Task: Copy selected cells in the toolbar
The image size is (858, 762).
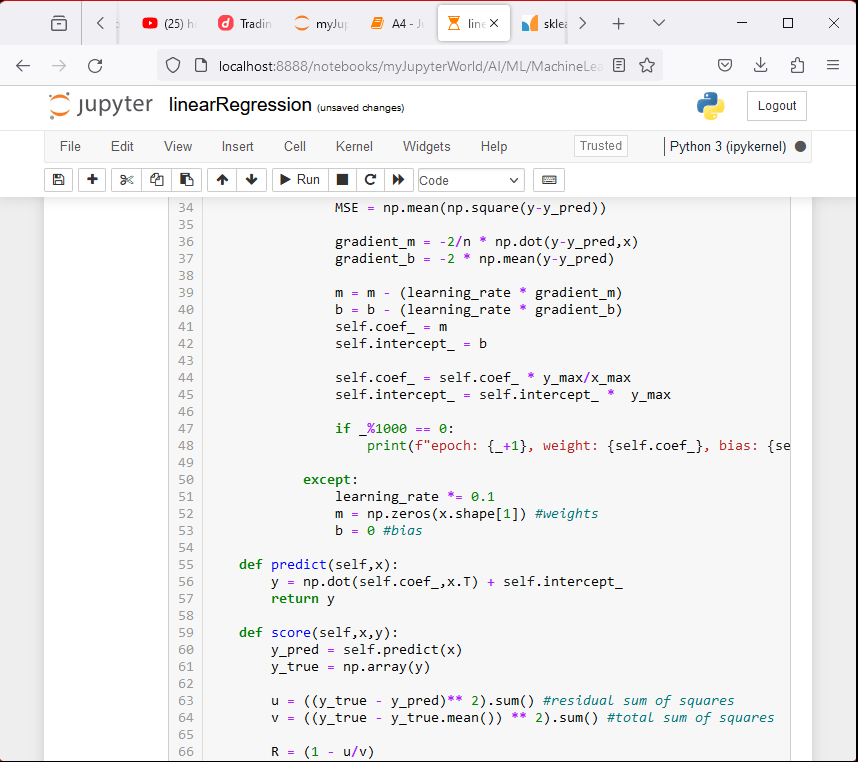Action: point(156,180)
